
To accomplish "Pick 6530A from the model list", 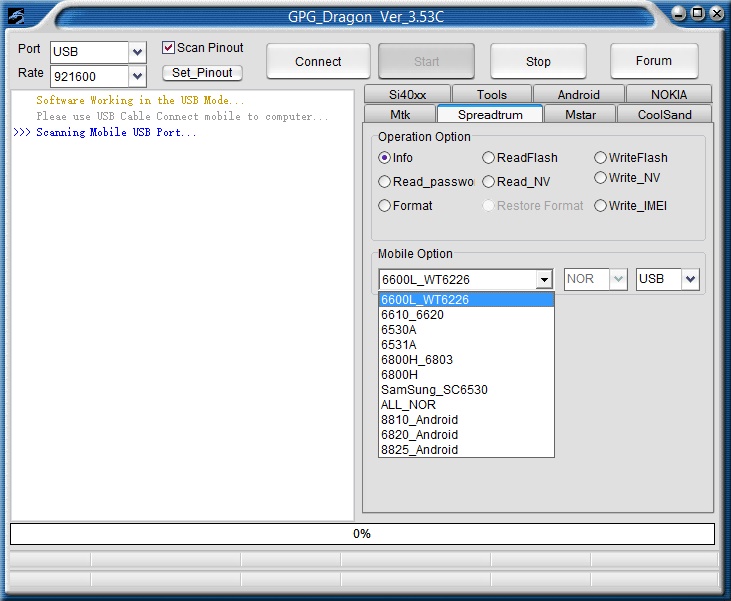I will click(x=466, y=330).
